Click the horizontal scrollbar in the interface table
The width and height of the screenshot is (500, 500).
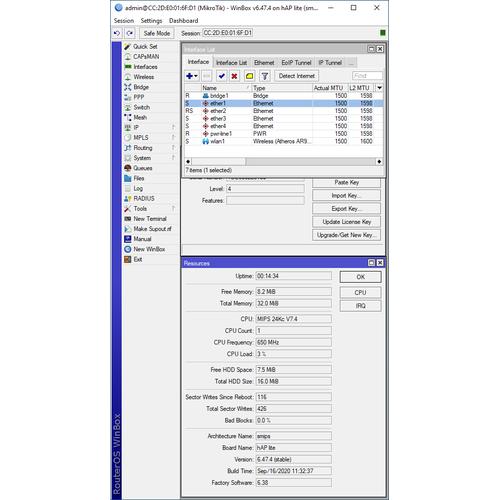coord(284,162)
